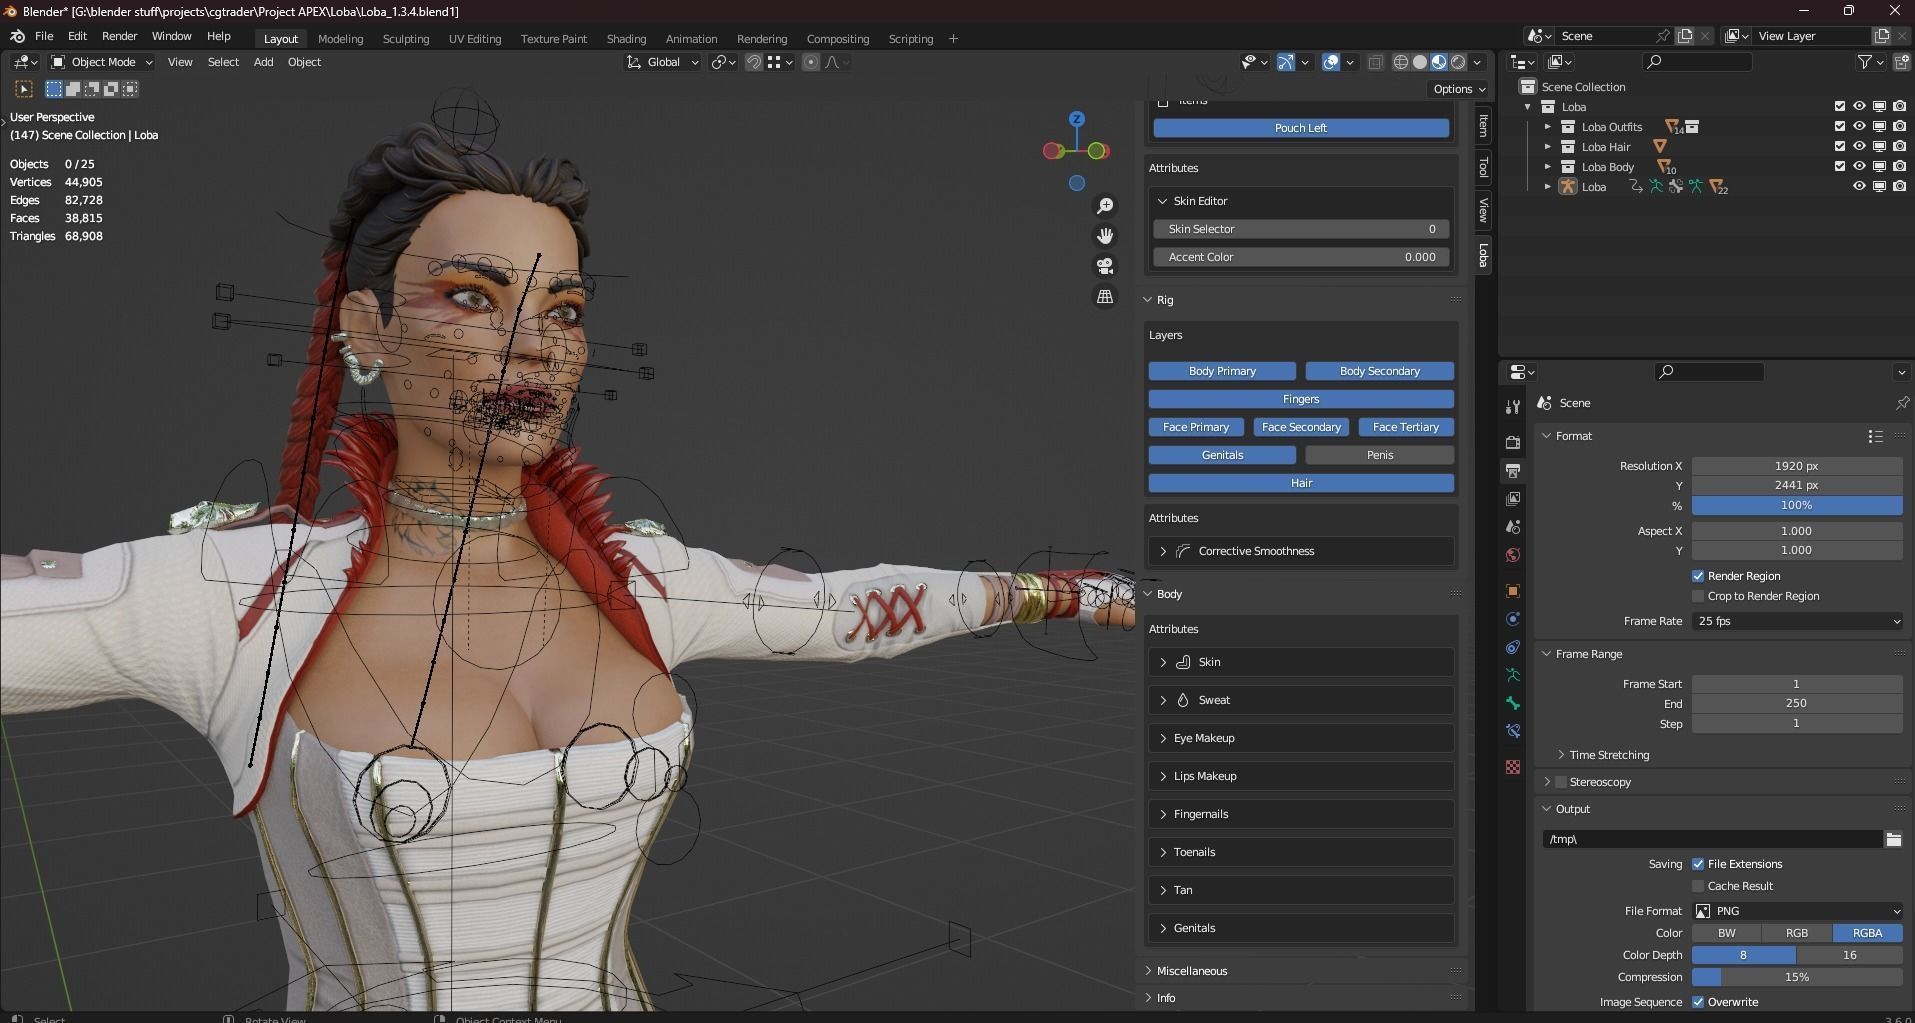The width and height of the screenshot is (1915, 1023).
Task: Open the Bone properties tab icon
Action: (x=1513, y=703)
